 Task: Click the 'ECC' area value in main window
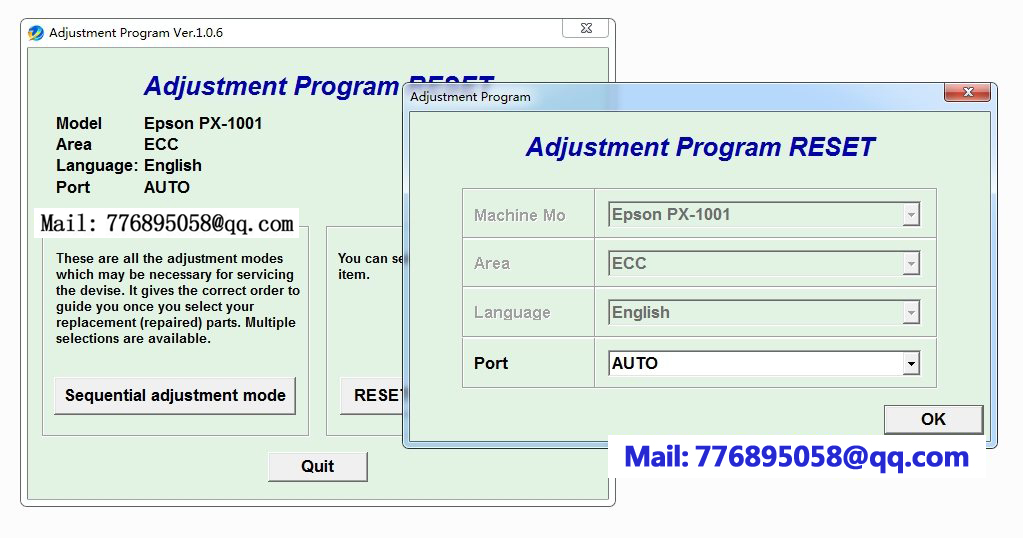tap(161, 144)
